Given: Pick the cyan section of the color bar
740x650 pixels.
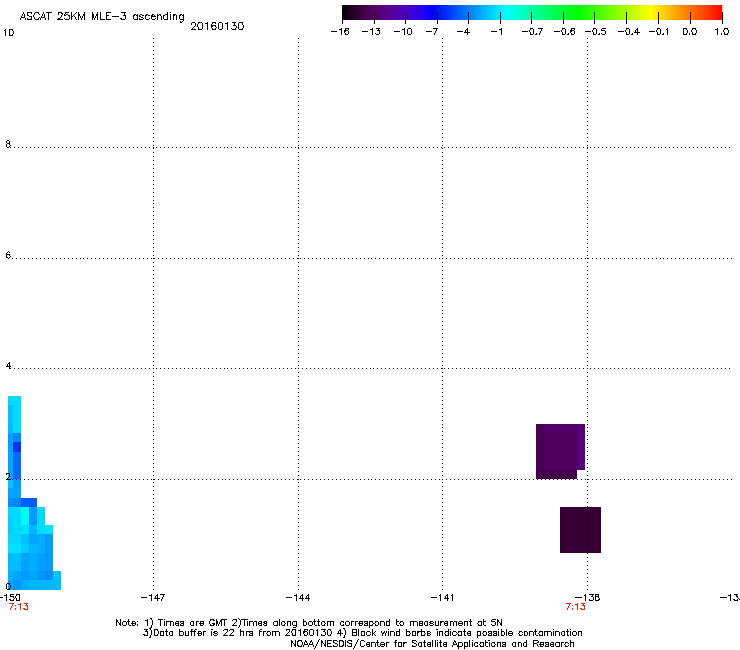Looking at the screenshot, I should (505, 12).
